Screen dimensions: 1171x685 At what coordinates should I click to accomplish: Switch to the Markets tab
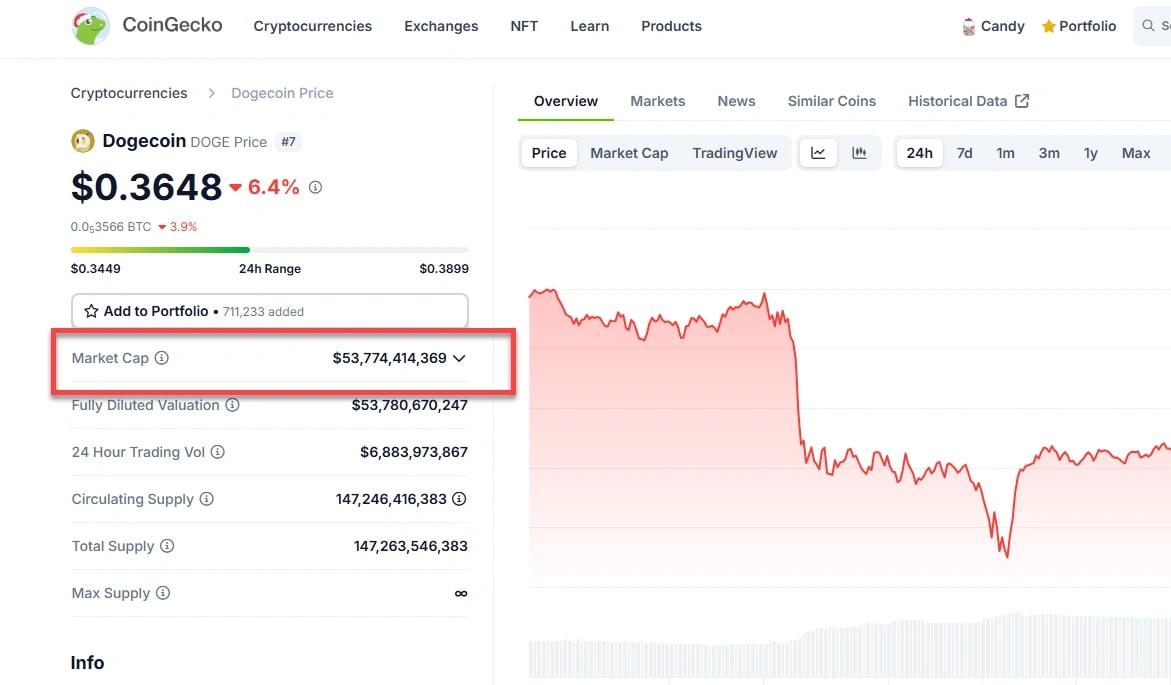(x=657, y=101)
